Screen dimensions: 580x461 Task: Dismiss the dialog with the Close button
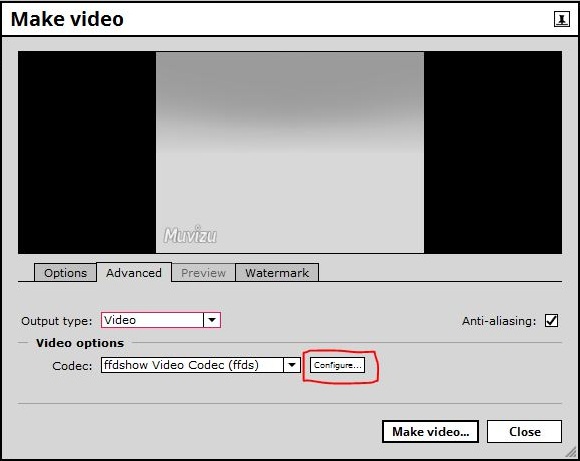(x=525, y=431)
